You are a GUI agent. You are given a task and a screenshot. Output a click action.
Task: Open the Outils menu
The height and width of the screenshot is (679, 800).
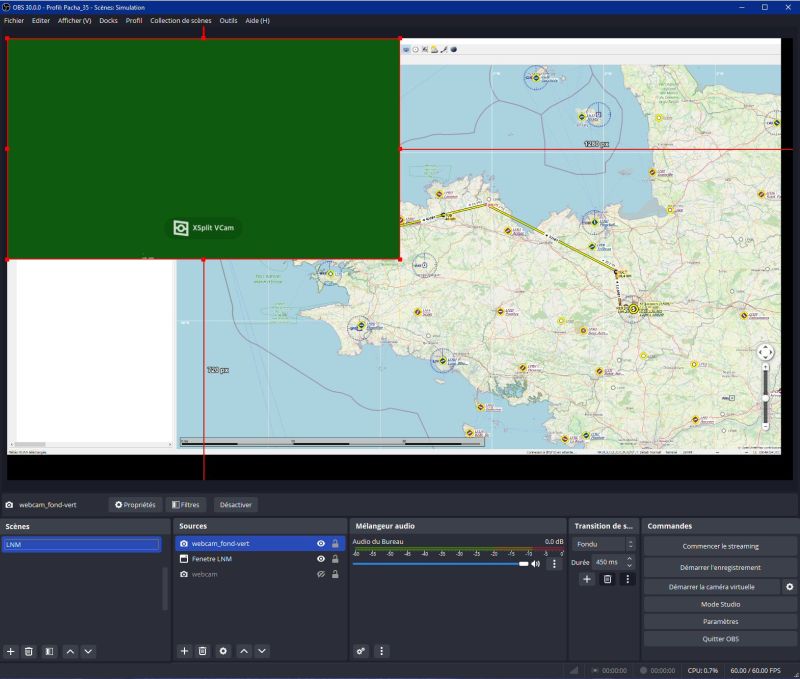(x=228, y=20)
